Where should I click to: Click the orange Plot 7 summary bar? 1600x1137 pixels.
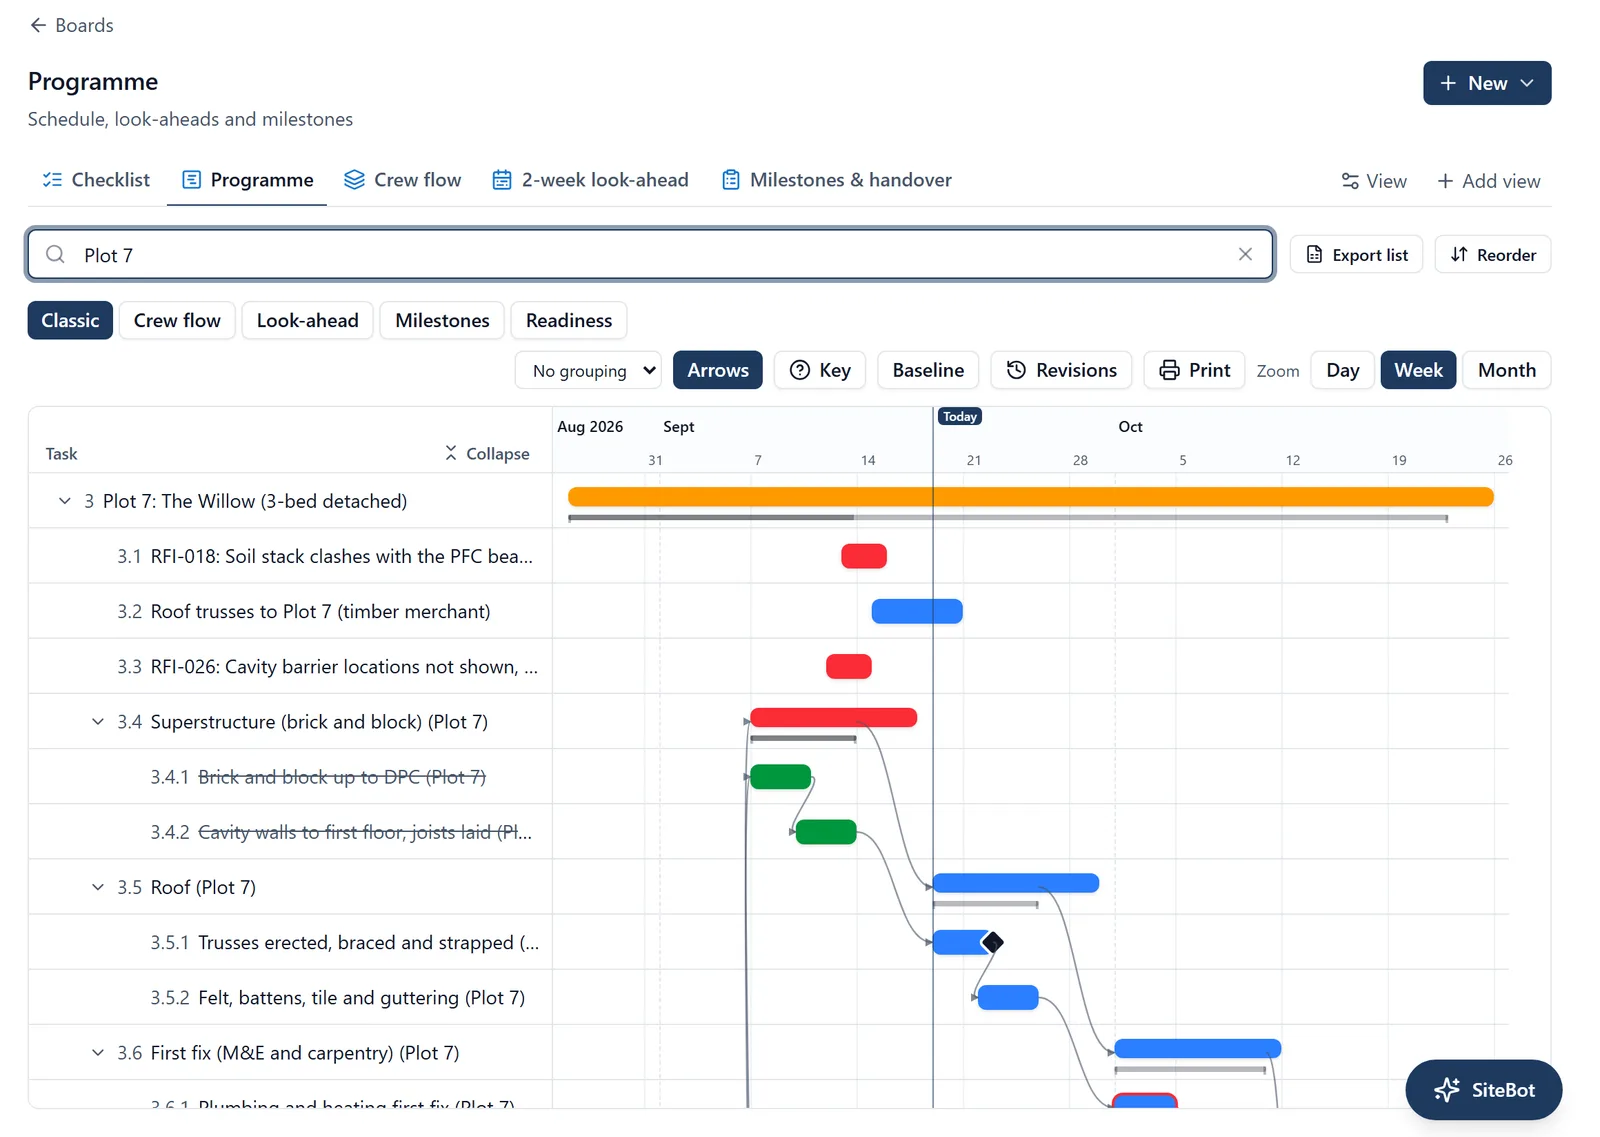1030,497
